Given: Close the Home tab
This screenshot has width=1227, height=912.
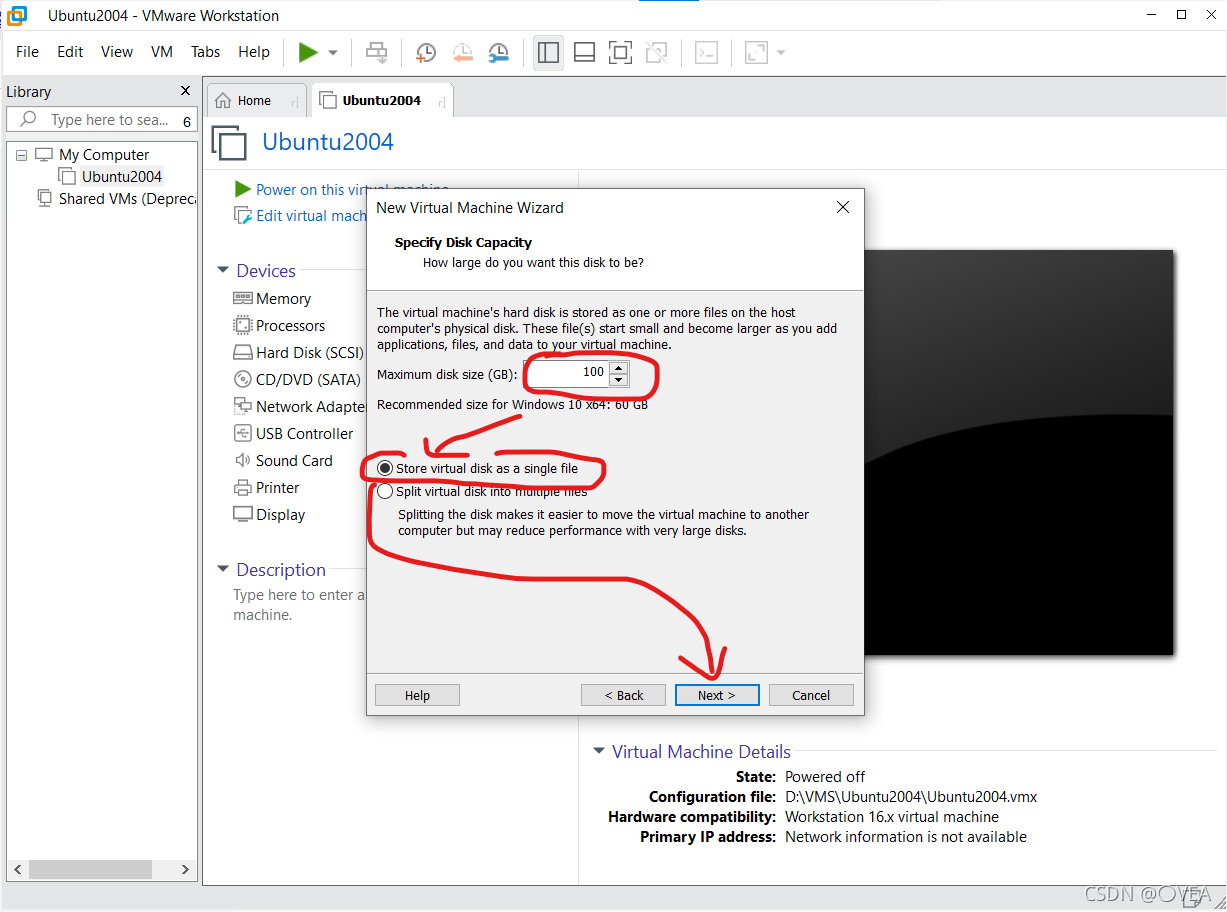Looking at the screenshot, I should [294, 101].
